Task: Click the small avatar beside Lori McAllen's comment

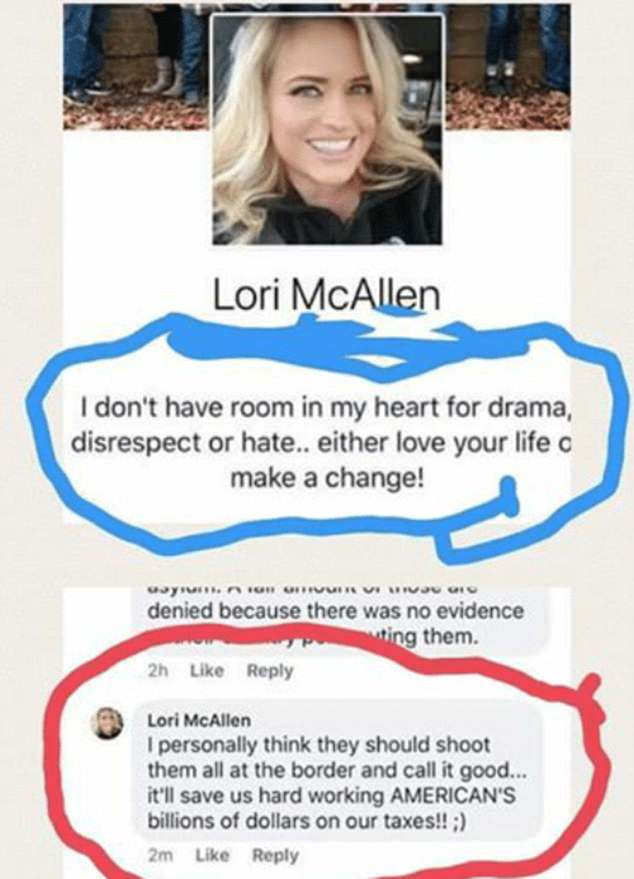Action: tap(107, 723)
